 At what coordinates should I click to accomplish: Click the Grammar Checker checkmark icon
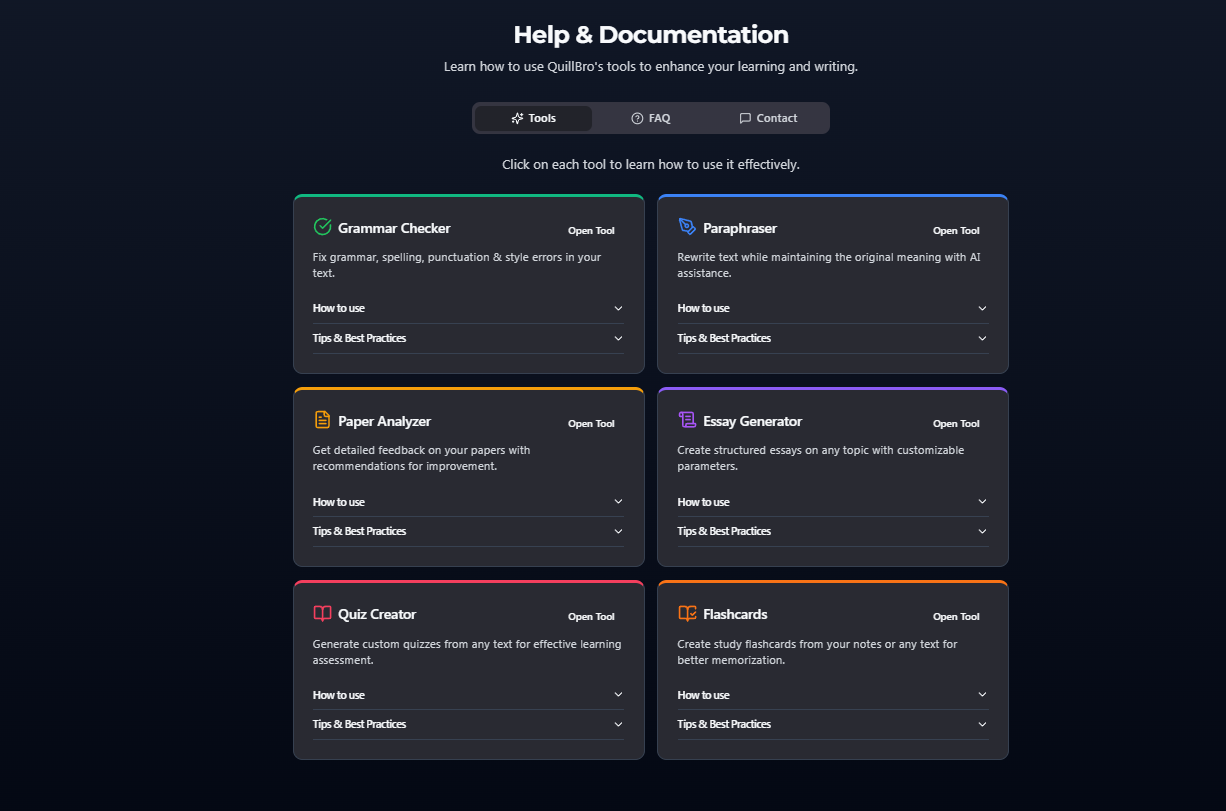pyautogui.click(x=322, y=227)
